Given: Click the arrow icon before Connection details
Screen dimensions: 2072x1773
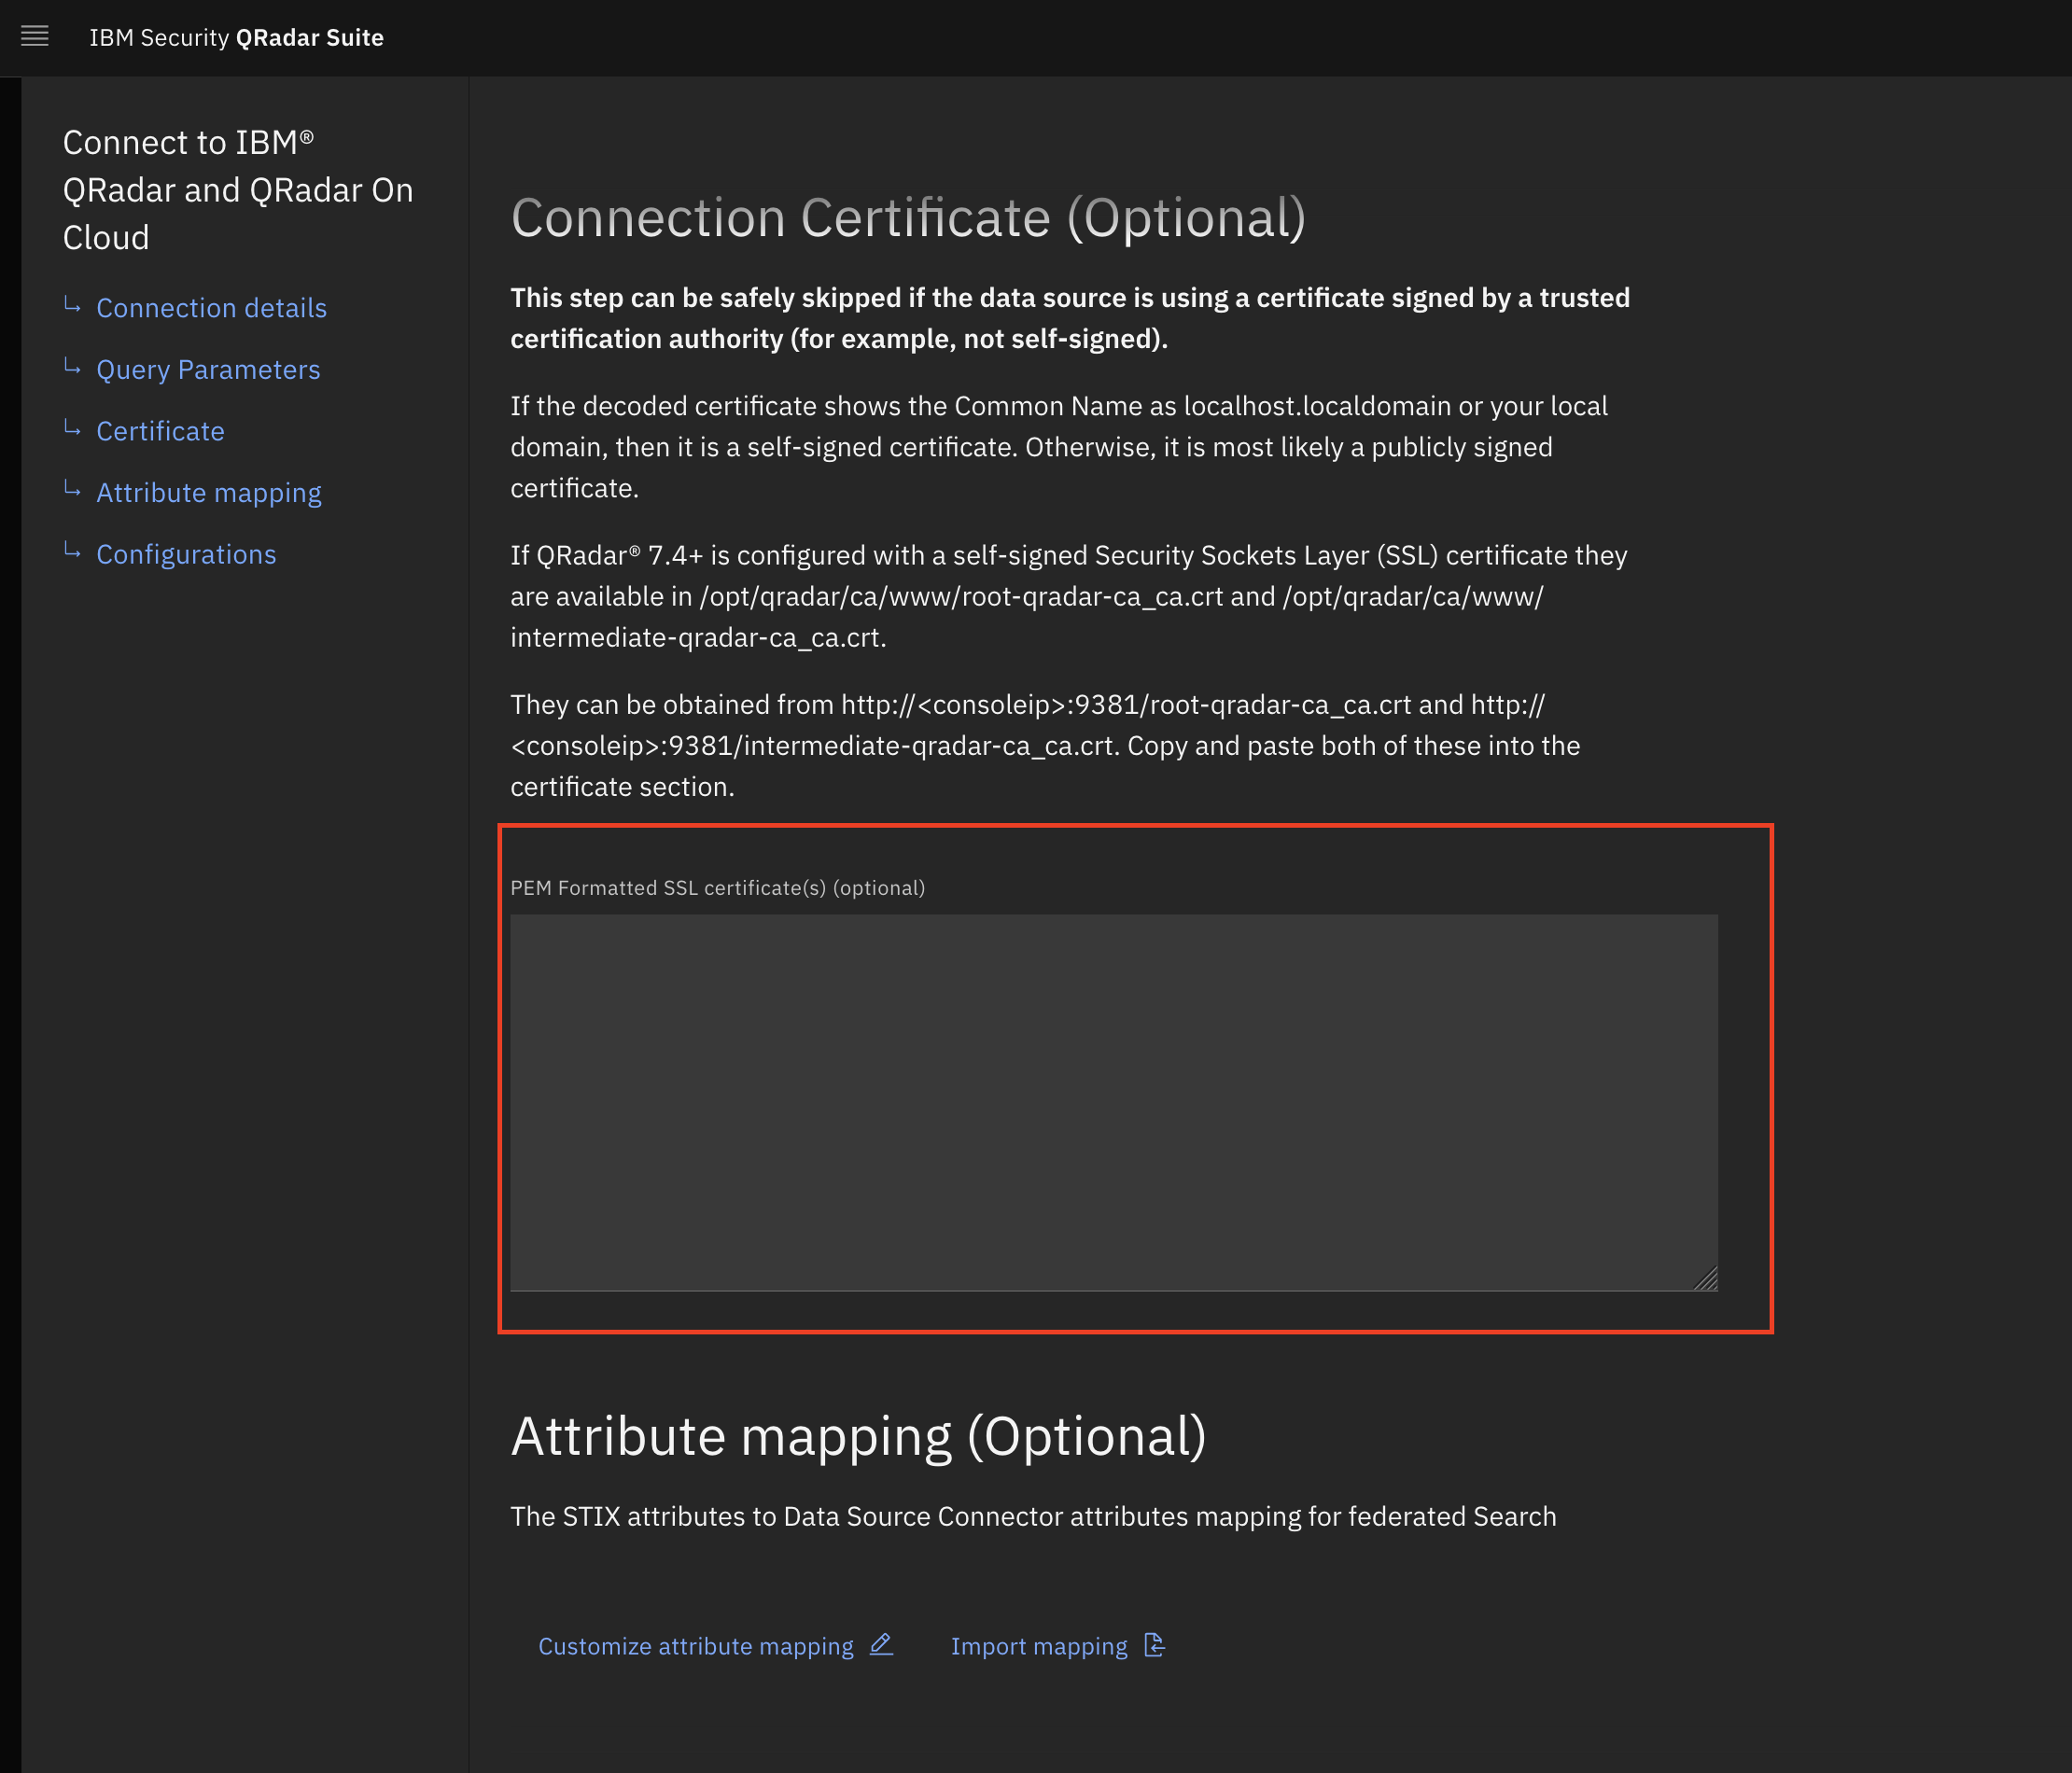Looking at the screenshot, I should tap(72, 305).
